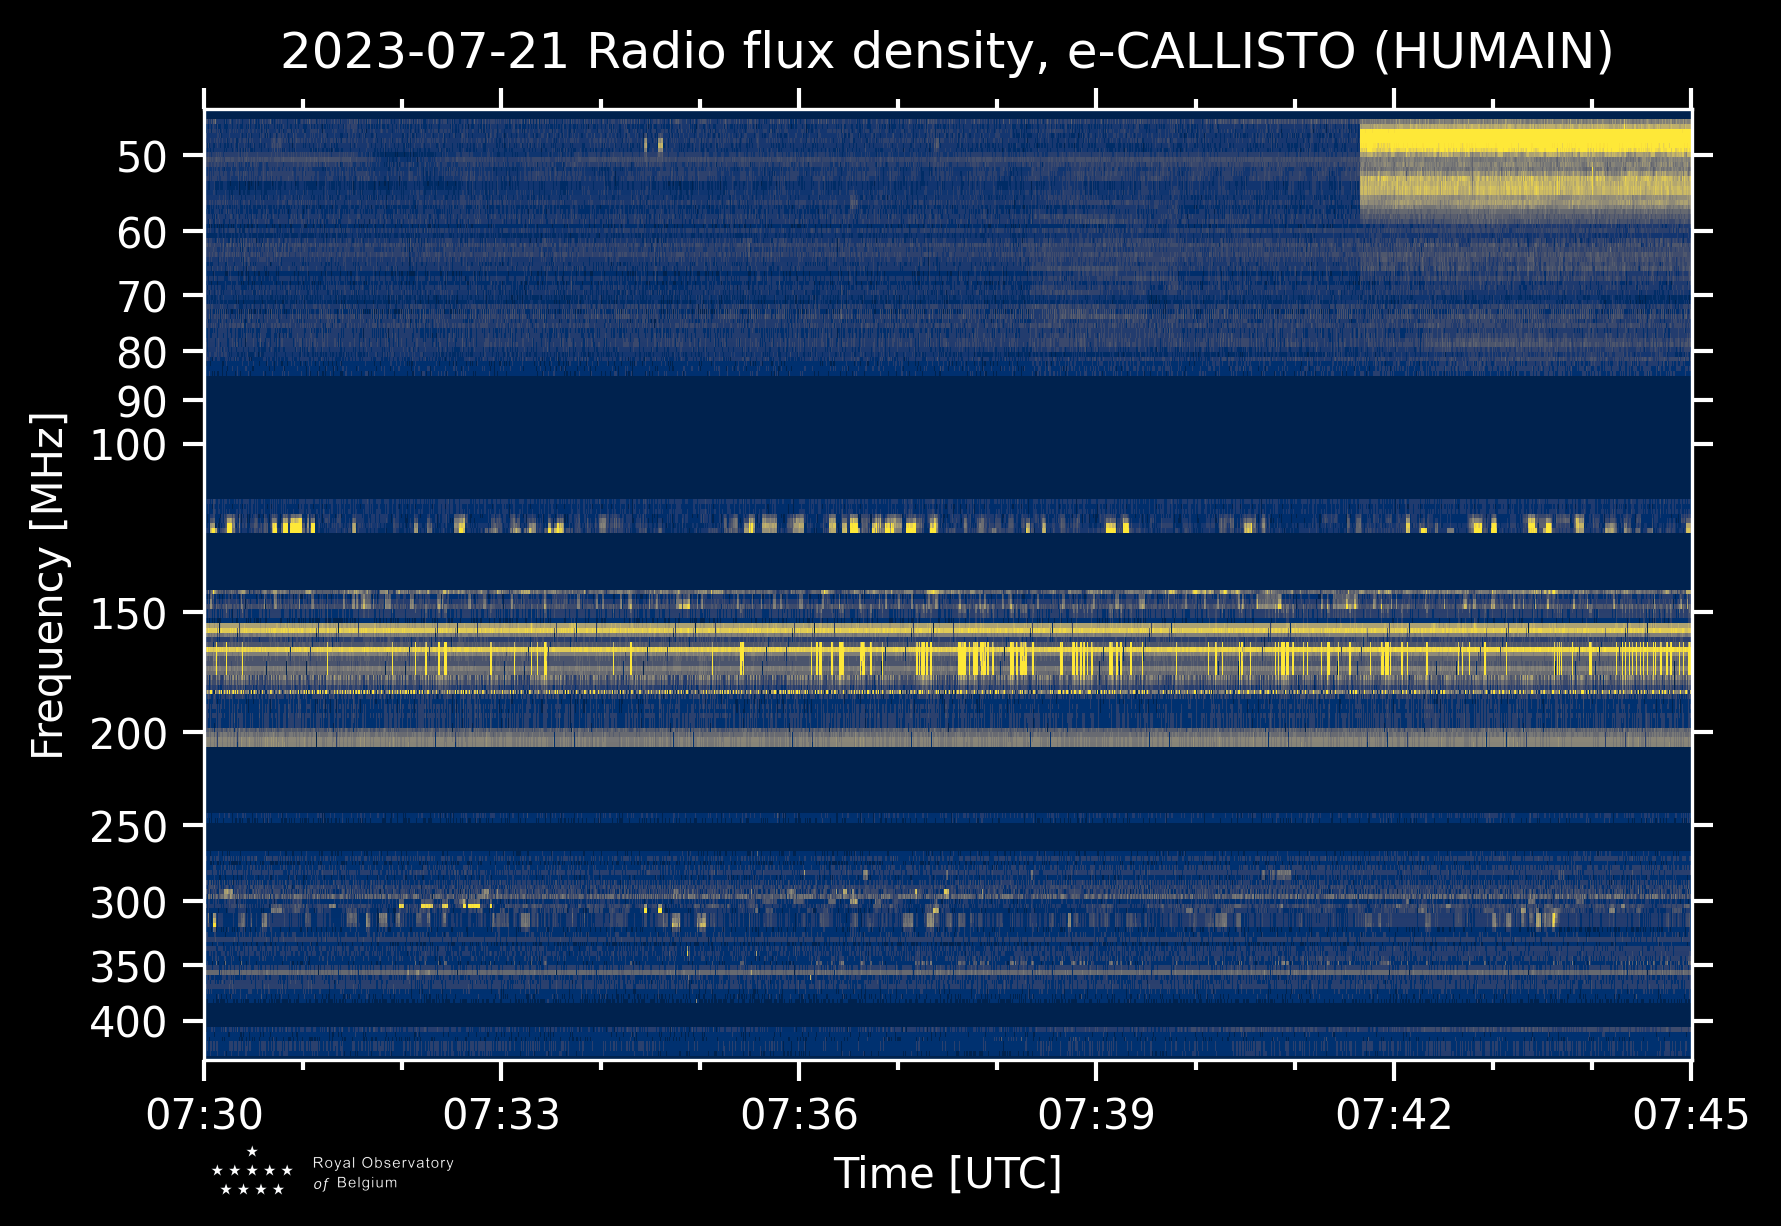Click the 07:42 time tick label

coord(1394,1114)
